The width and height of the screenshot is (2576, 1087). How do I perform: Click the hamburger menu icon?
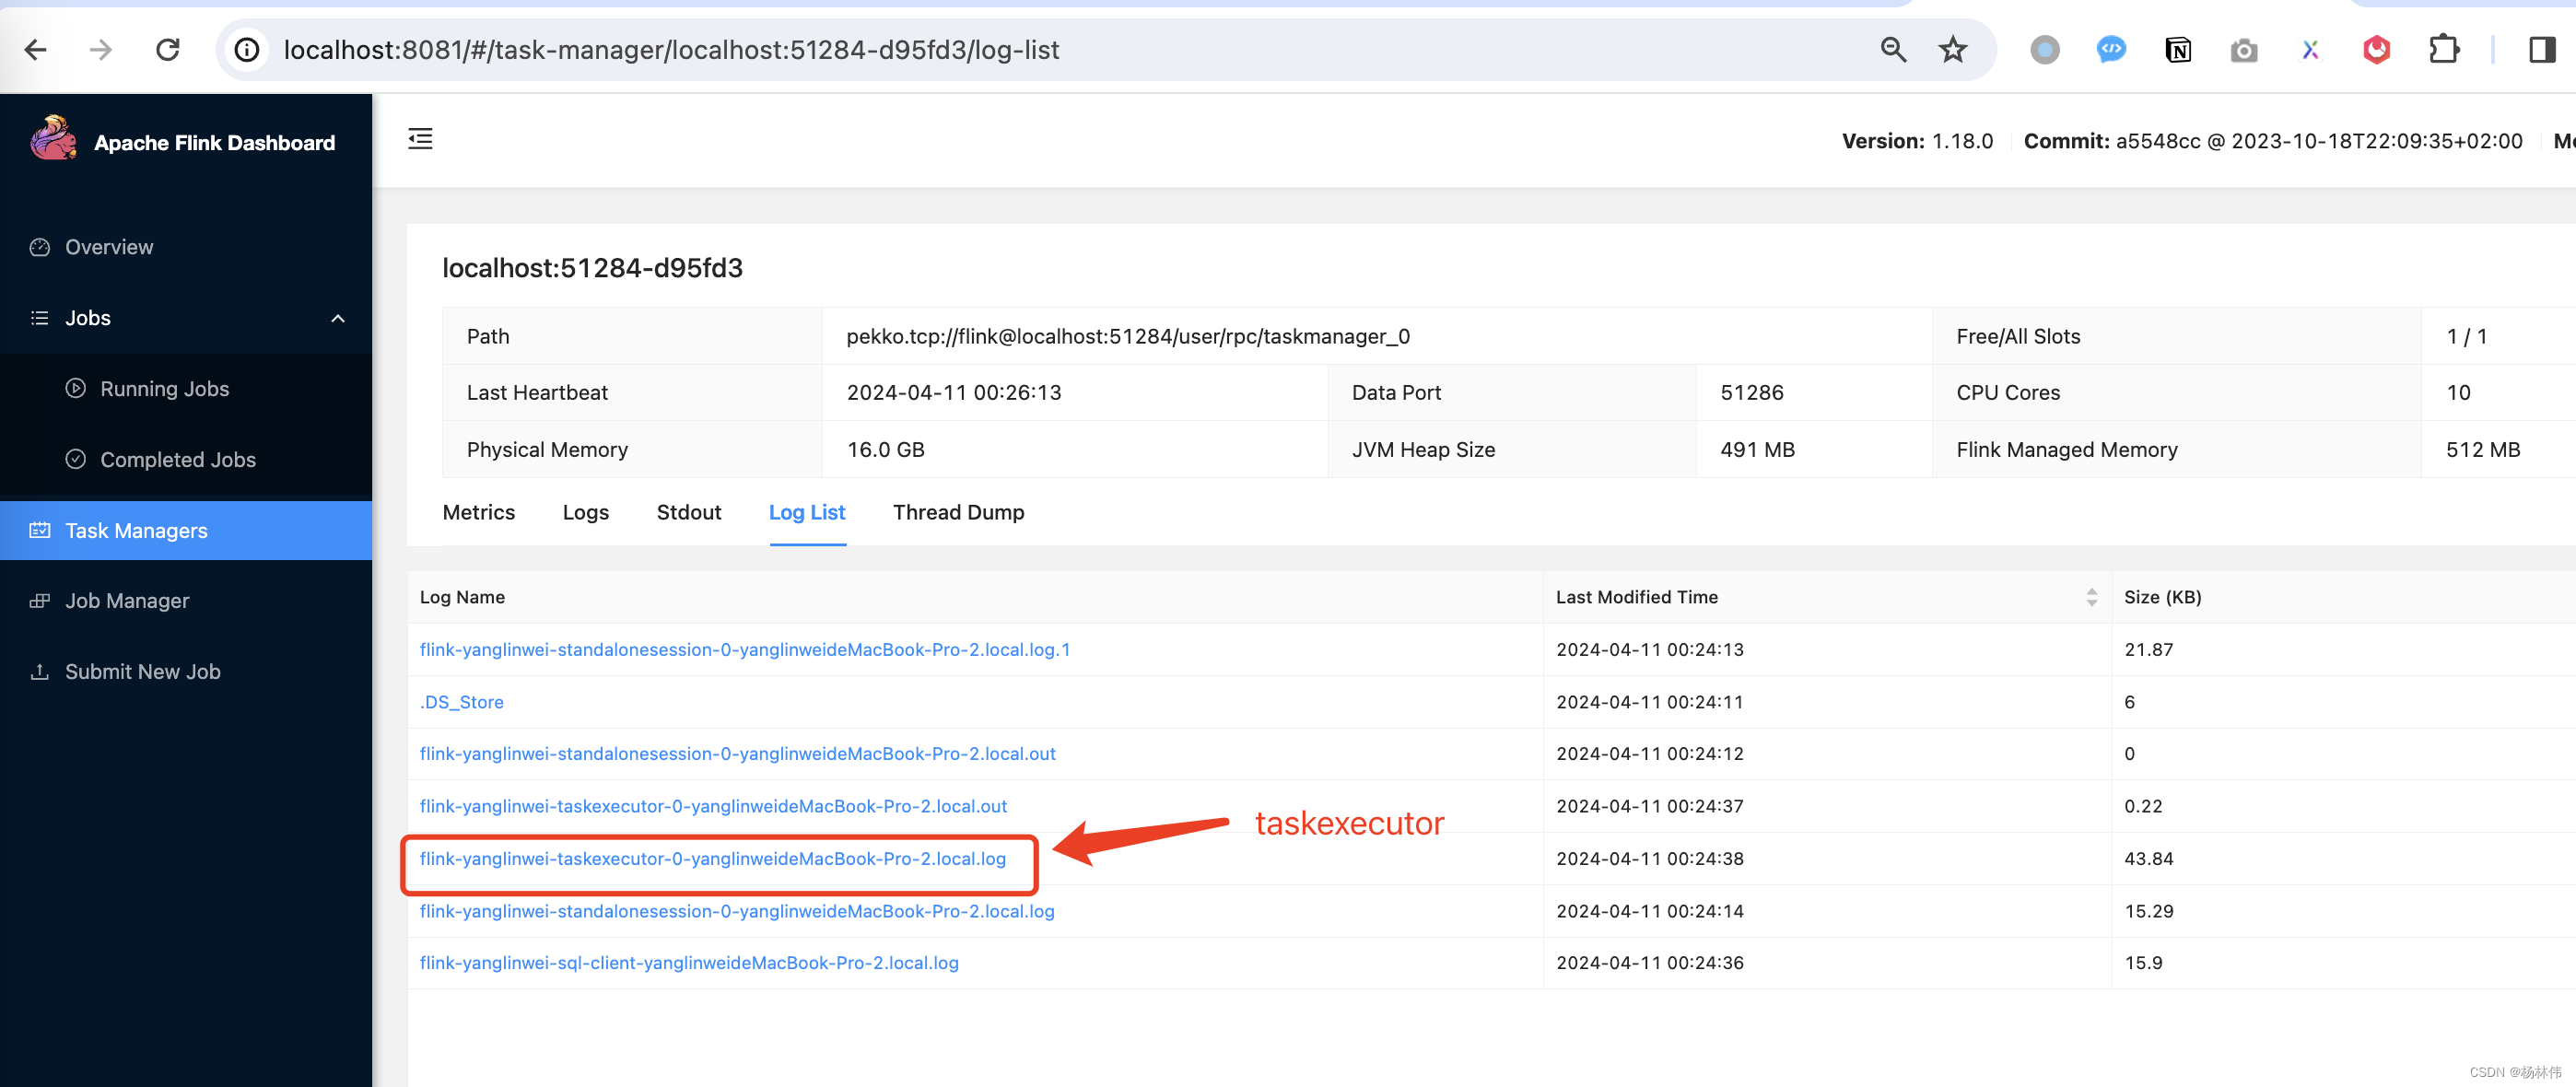tap(424, 138)
